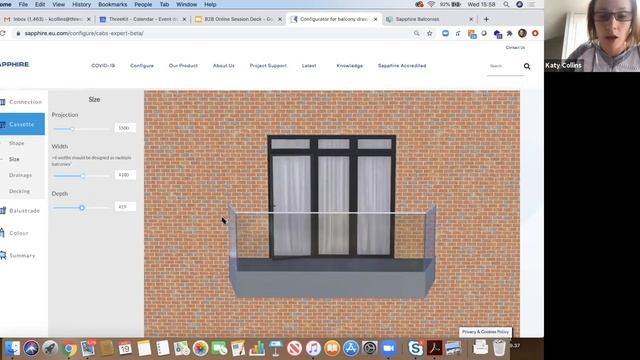Open the App Store from the dock
Image resolution: width=640 pixels, height=360 pixels.
(x=351, y=348)
